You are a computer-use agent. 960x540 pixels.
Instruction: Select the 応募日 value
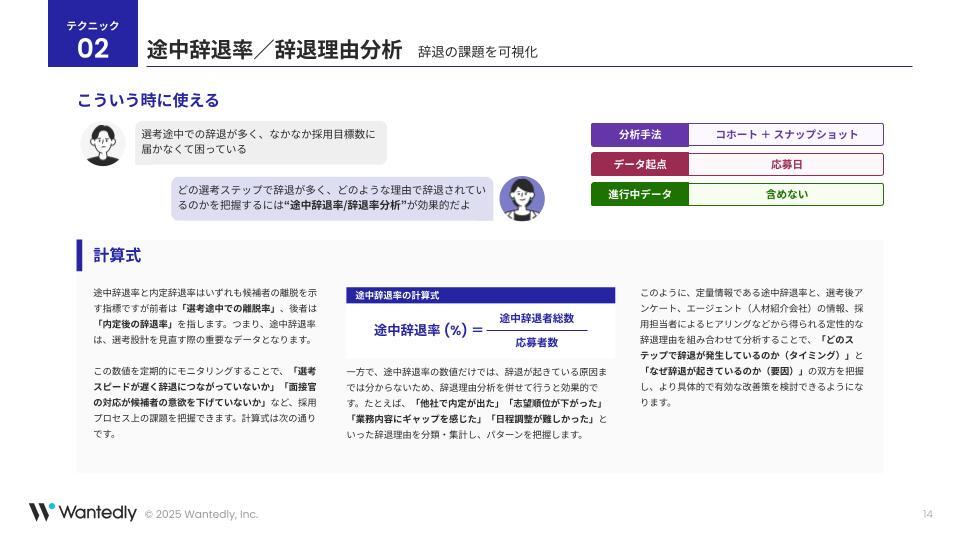786,165
